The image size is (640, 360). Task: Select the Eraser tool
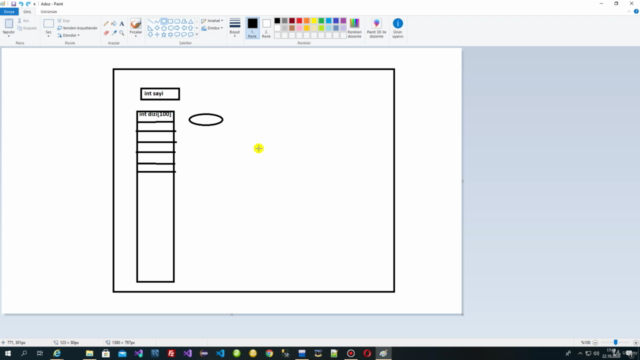(x=106, y=33)
